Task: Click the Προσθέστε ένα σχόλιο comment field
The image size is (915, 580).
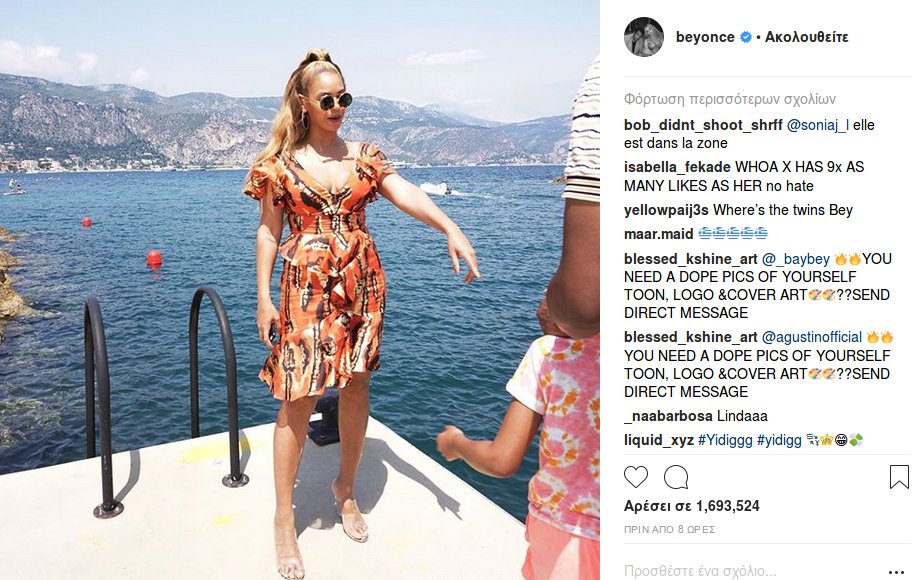Action: (x=753, y=571)
